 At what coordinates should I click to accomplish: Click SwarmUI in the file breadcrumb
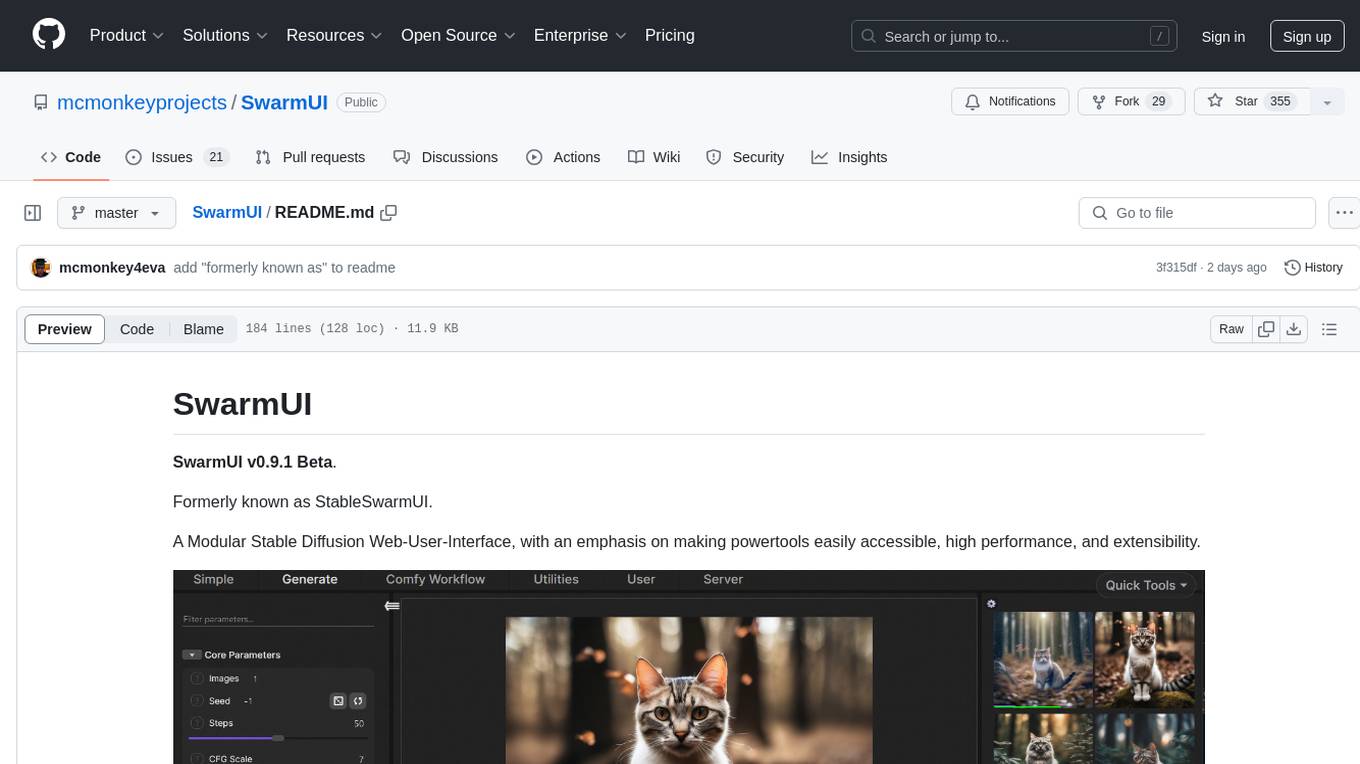(227, 212)
